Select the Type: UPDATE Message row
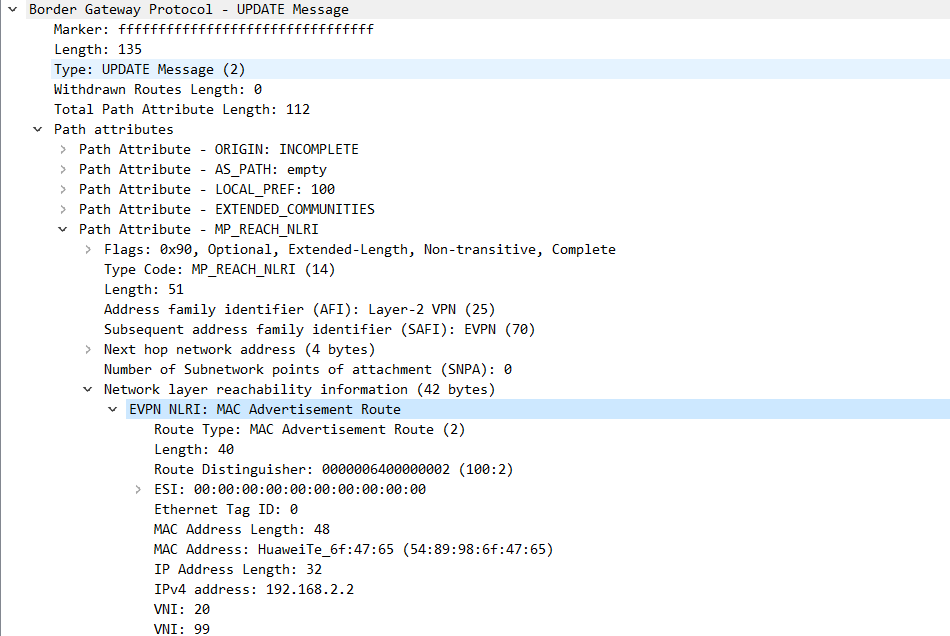 150,69
